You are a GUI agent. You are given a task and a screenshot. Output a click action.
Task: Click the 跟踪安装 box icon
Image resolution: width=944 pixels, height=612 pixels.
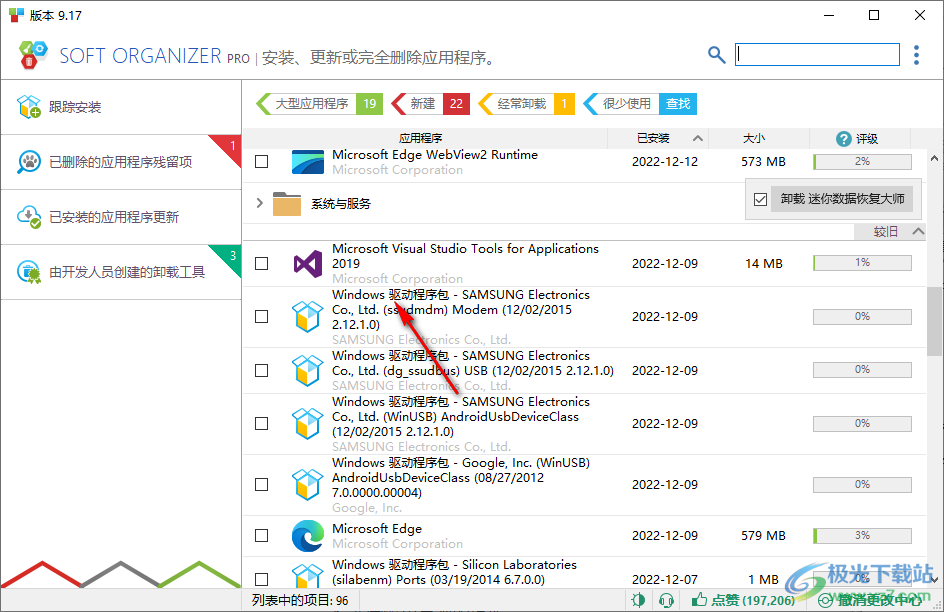tap(28, 107)
